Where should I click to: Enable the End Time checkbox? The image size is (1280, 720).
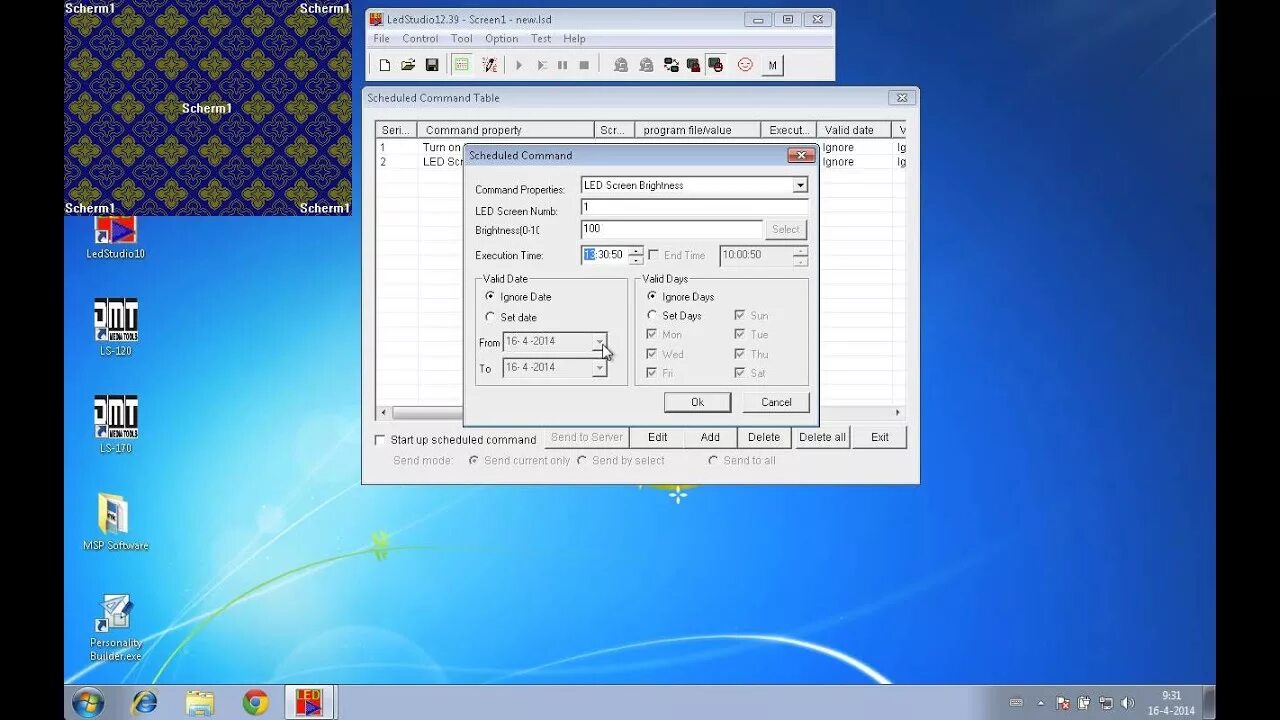pyautogui.click(x=653, y=255)
